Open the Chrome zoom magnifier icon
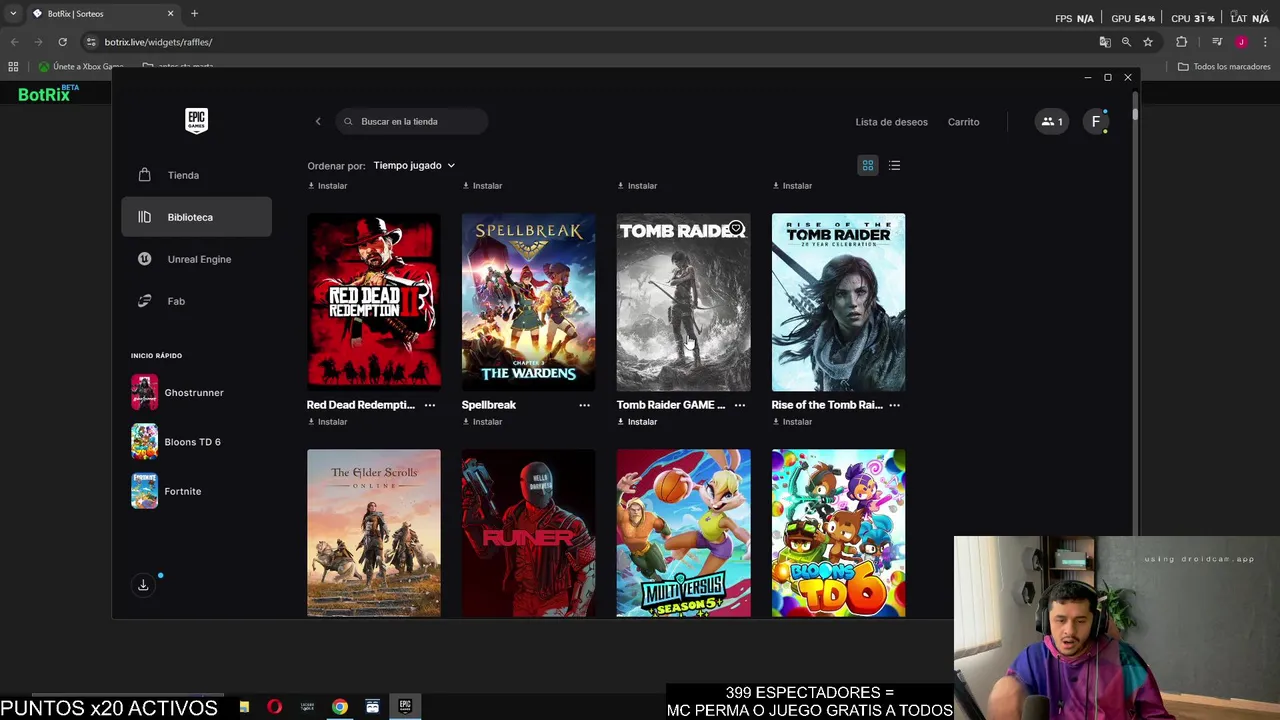Image resolution: width=1280 pixels, height=720 pixels. coord(1126,42)
